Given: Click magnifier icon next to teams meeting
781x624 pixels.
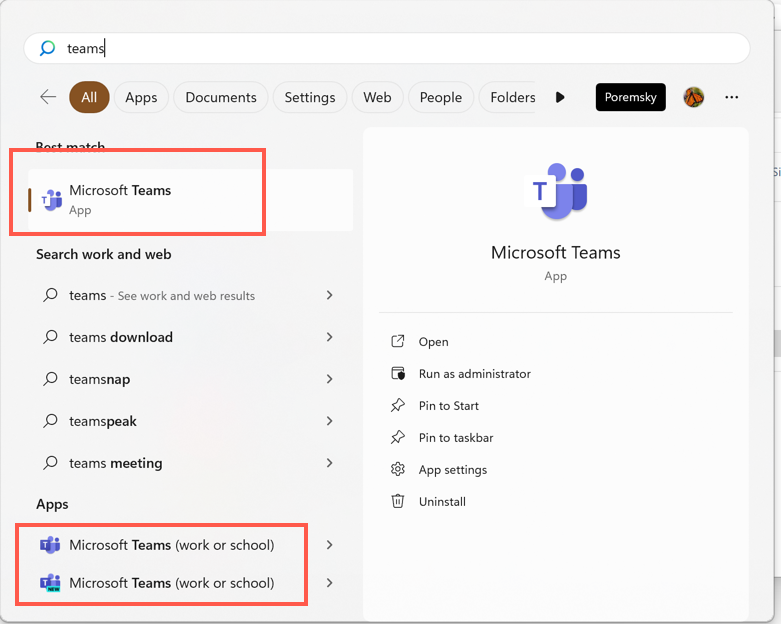Looking at the screenshot, I should point(50,463).
